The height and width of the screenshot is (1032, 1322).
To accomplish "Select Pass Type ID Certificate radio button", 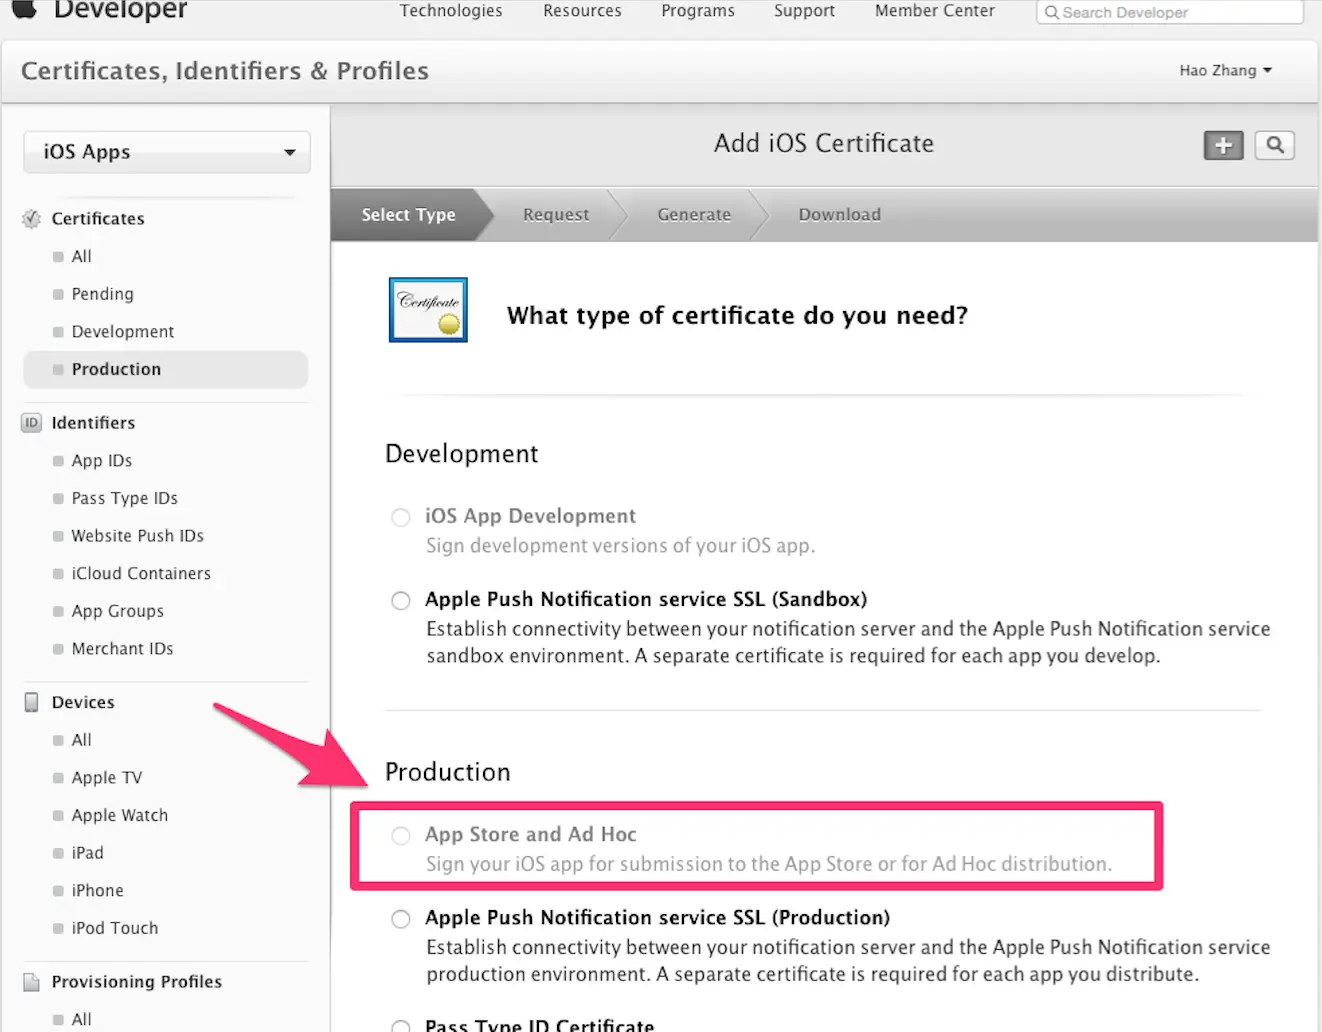I will 401,1026.
